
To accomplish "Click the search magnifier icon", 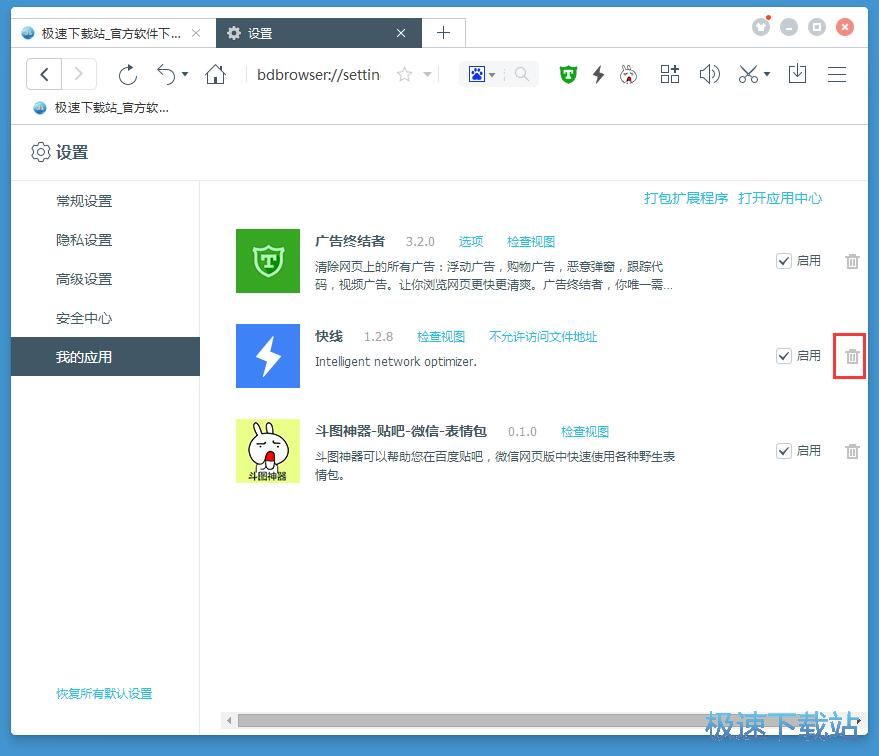I will [521, 74].
